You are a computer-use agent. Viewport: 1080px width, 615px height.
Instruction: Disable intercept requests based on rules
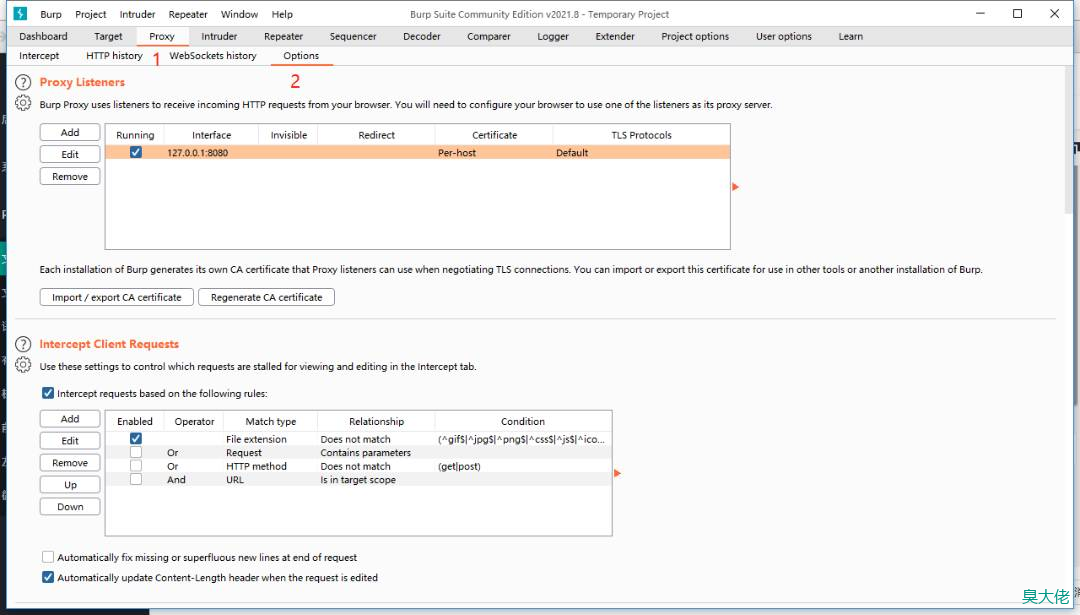pyautogui.click(x=48, y=393)
